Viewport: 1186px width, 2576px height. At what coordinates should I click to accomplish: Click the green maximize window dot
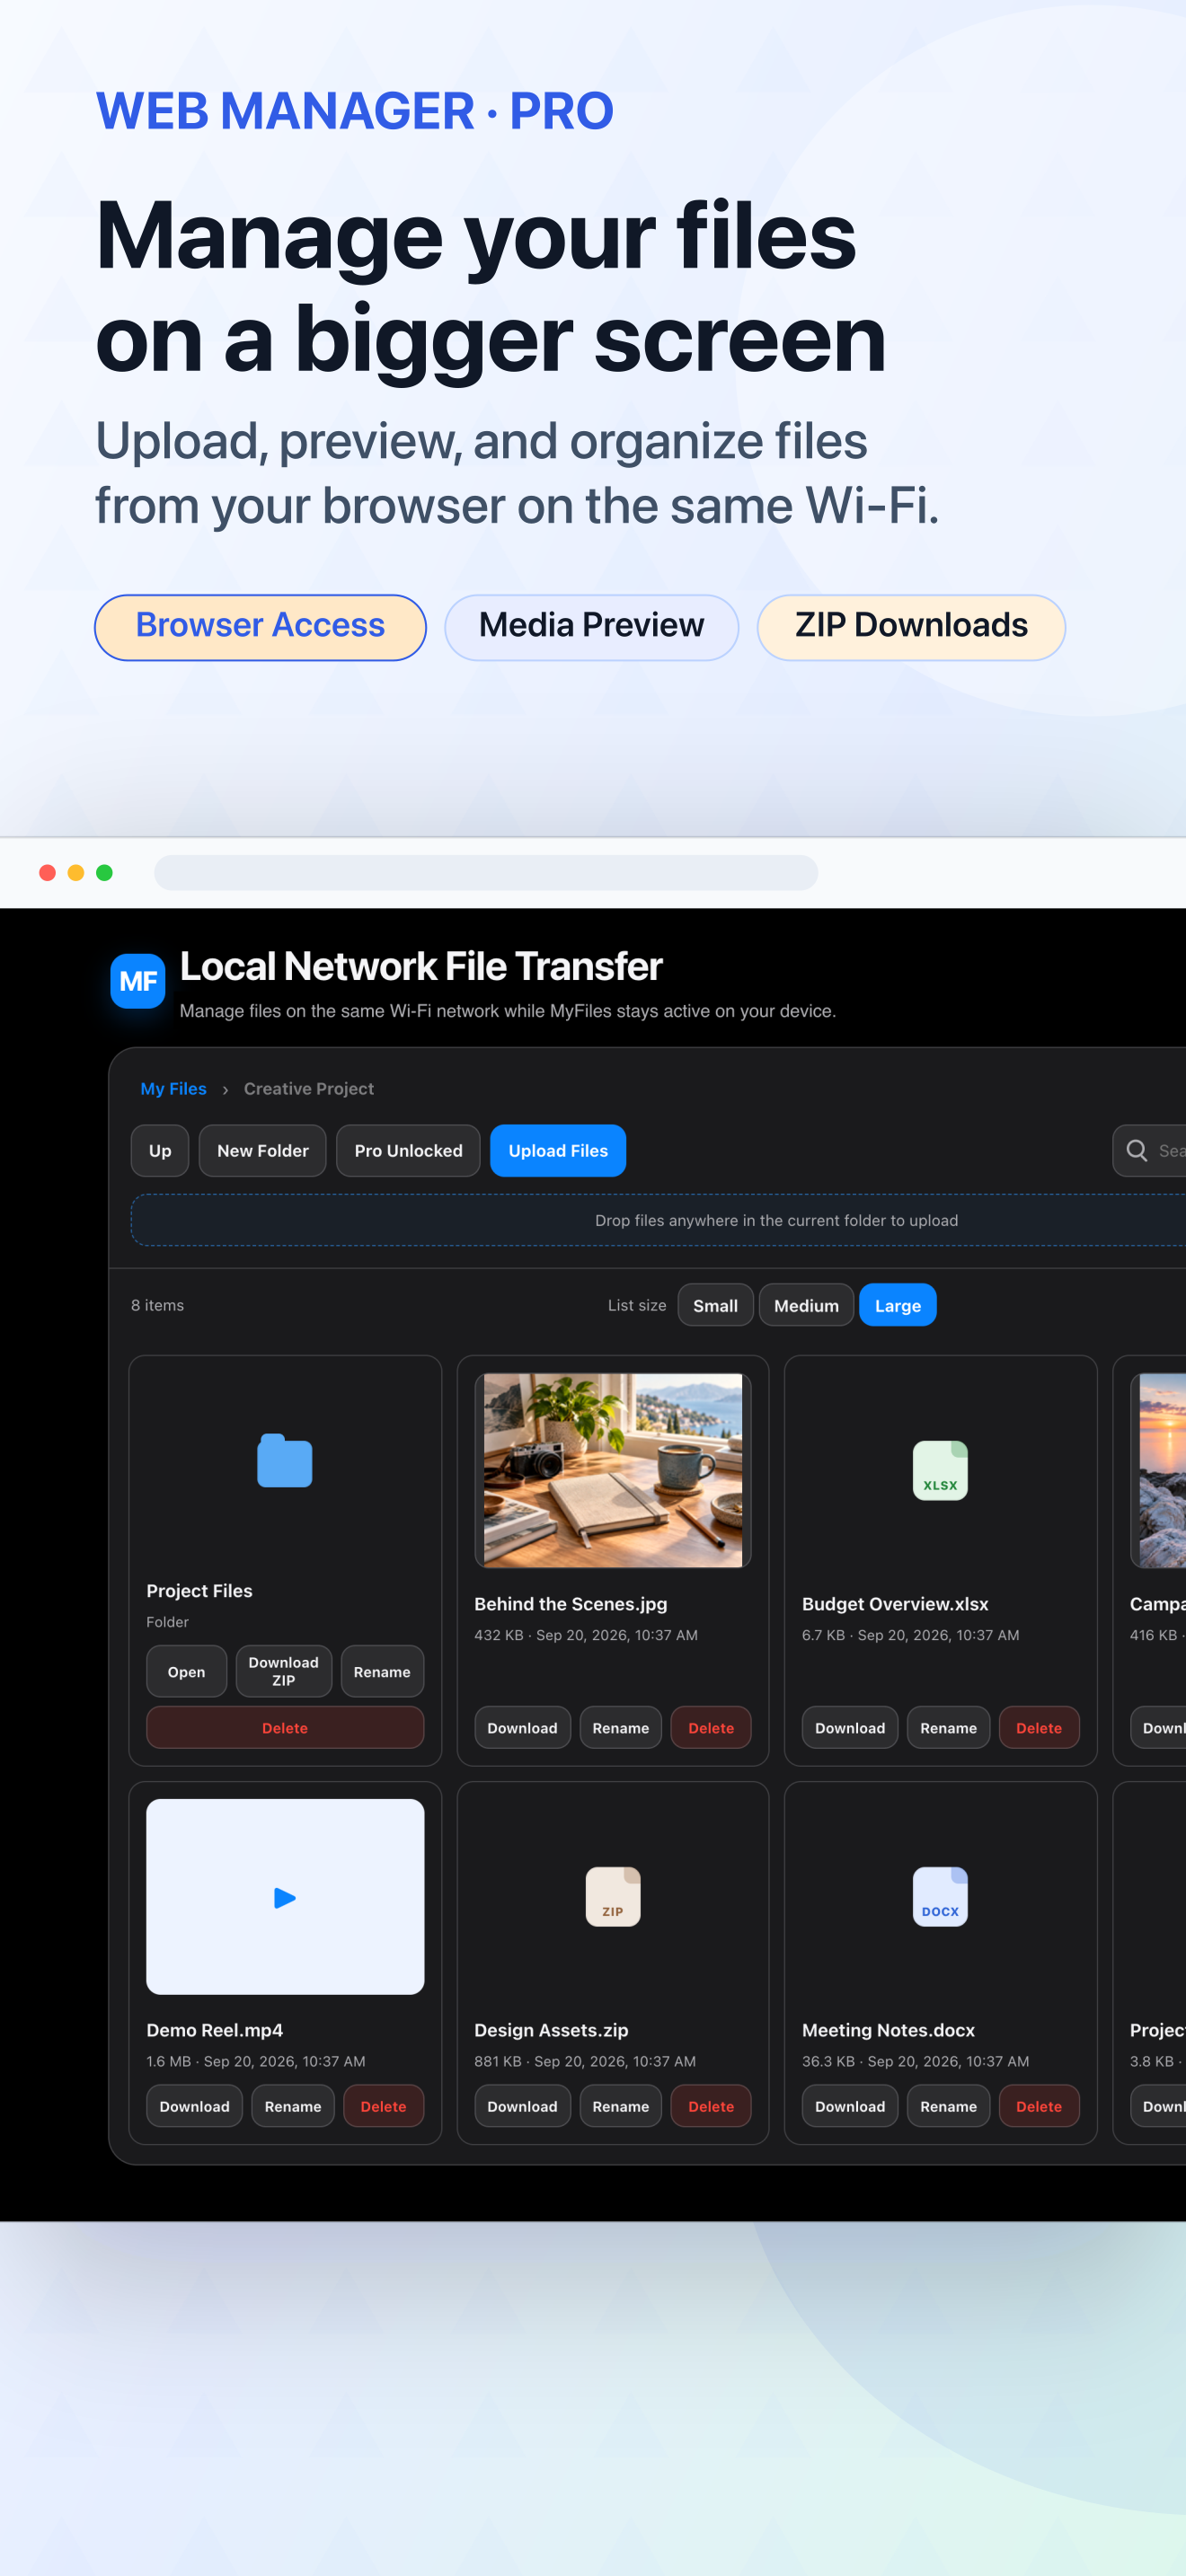(104, 872)
